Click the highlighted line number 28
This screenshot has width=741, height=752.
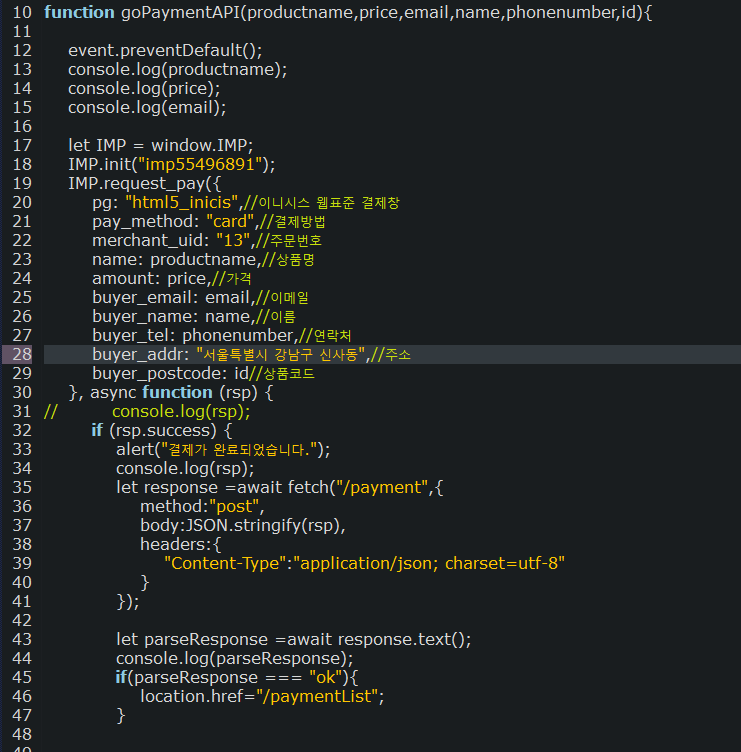click(x=22, y=354)
